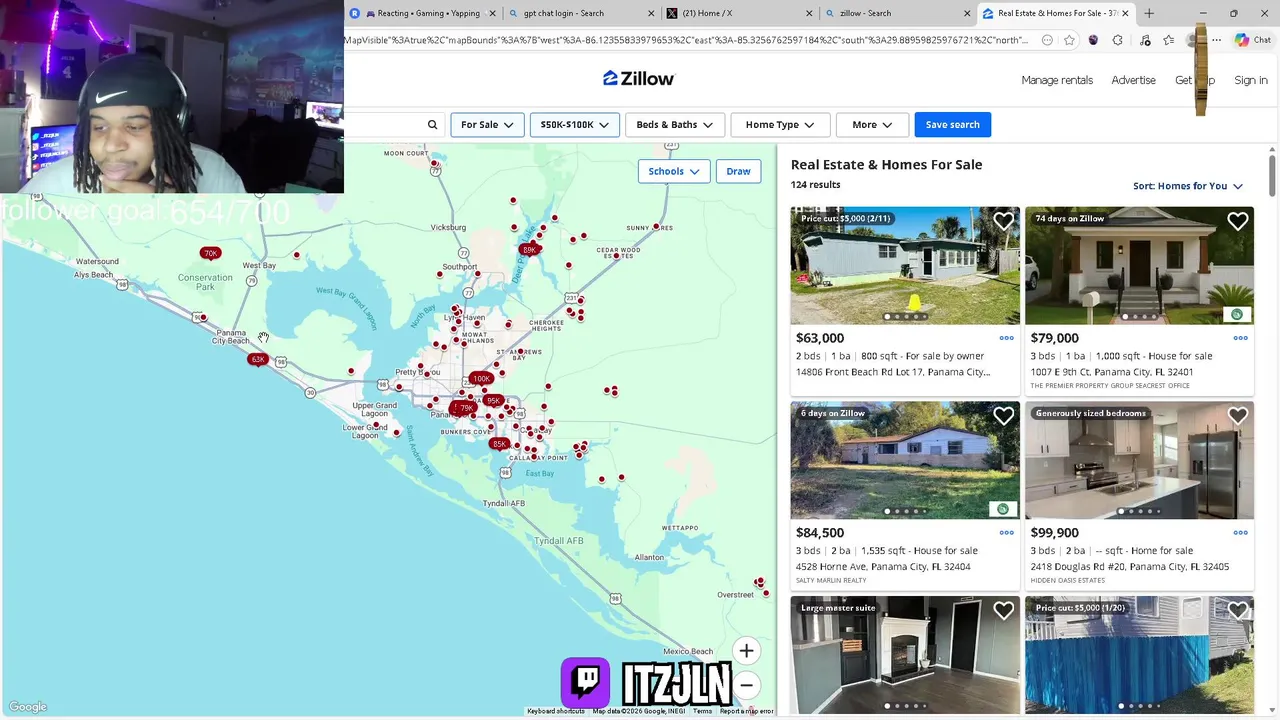Heart the 'Price cut: $5,000 (1/20)' listing
Viewport: 1280px width, 720px height.
1237,610
